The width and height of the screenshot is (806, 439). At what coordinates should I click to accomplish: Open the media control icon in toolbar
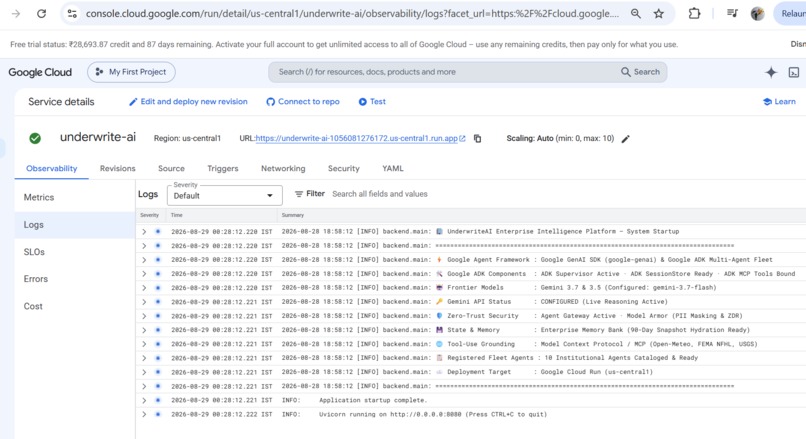click(732, 14)
